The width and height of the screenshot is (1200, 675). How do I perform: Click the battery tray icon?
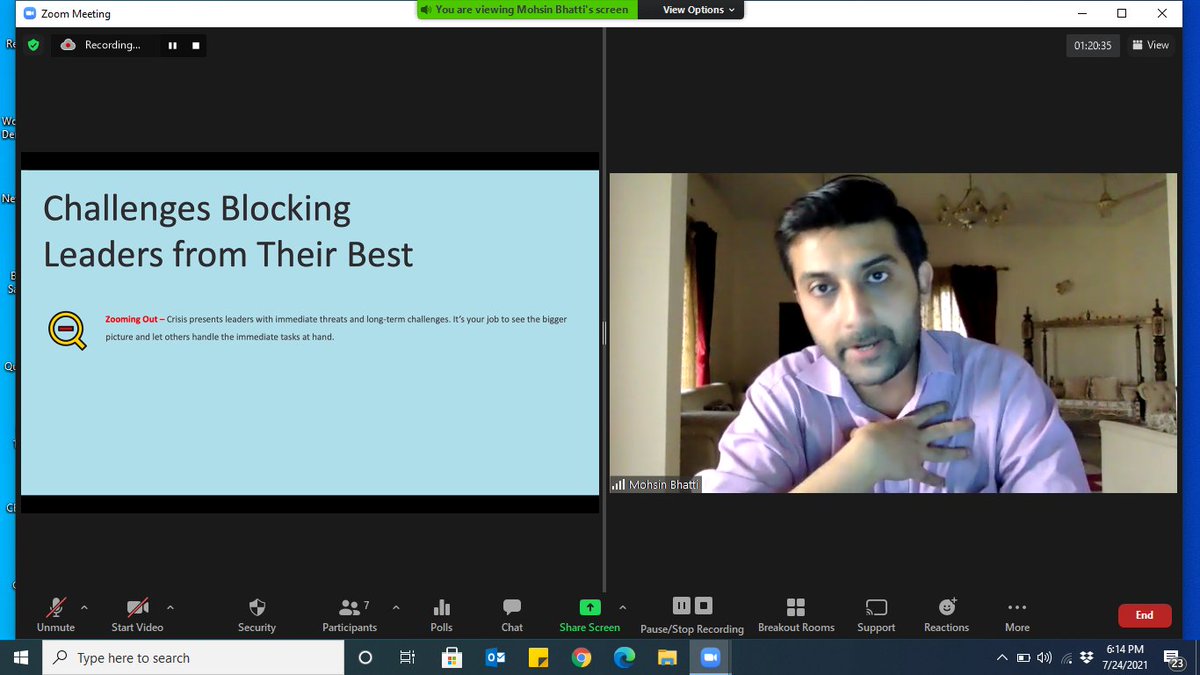tap(1023, 658)
